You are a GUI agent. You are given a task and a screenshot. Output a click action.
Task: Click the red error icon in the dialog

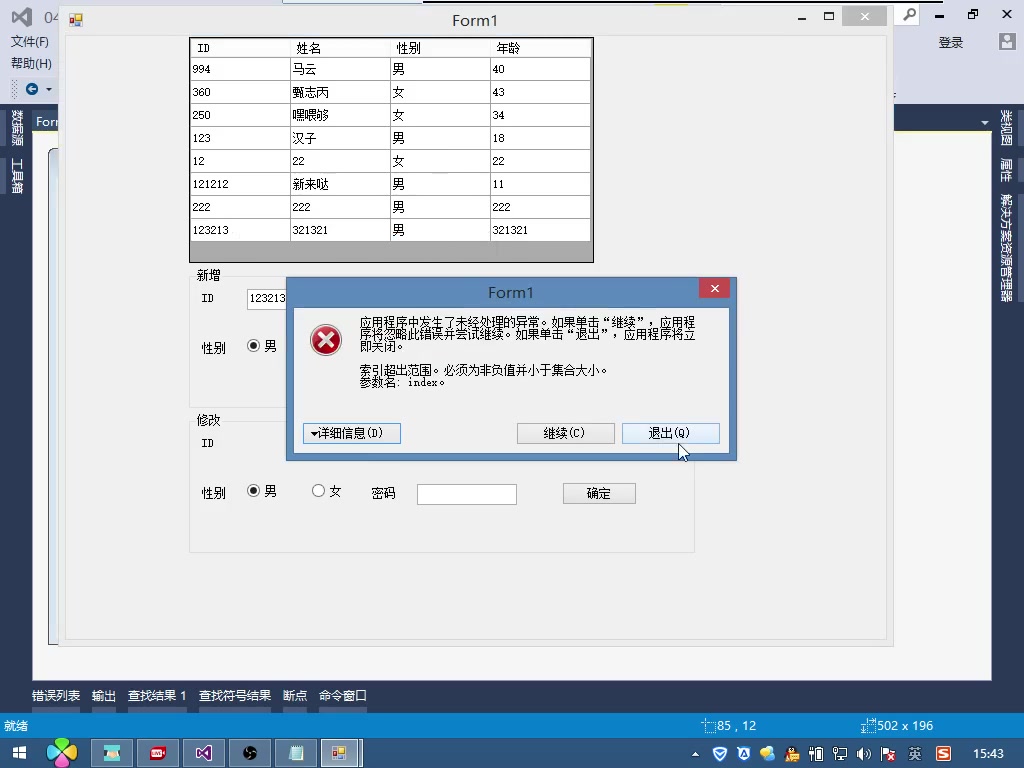pyautogui.click(x=325, y=340)
